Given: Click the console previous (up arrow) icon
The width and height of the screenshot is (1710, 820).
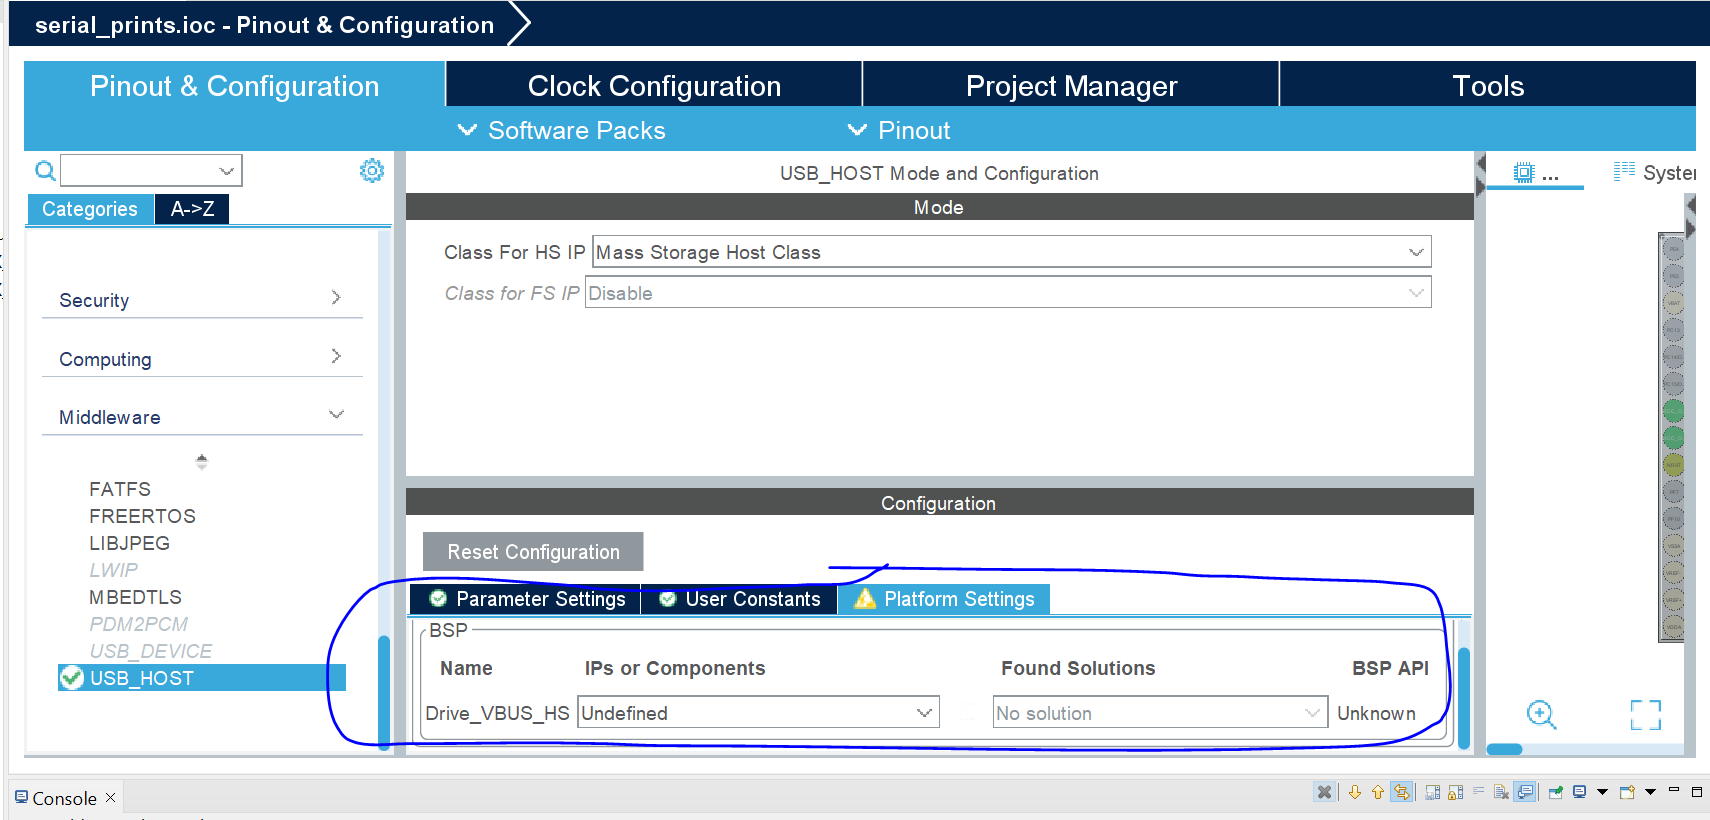Looking at the screenshot, I should tap(1378, 792).
